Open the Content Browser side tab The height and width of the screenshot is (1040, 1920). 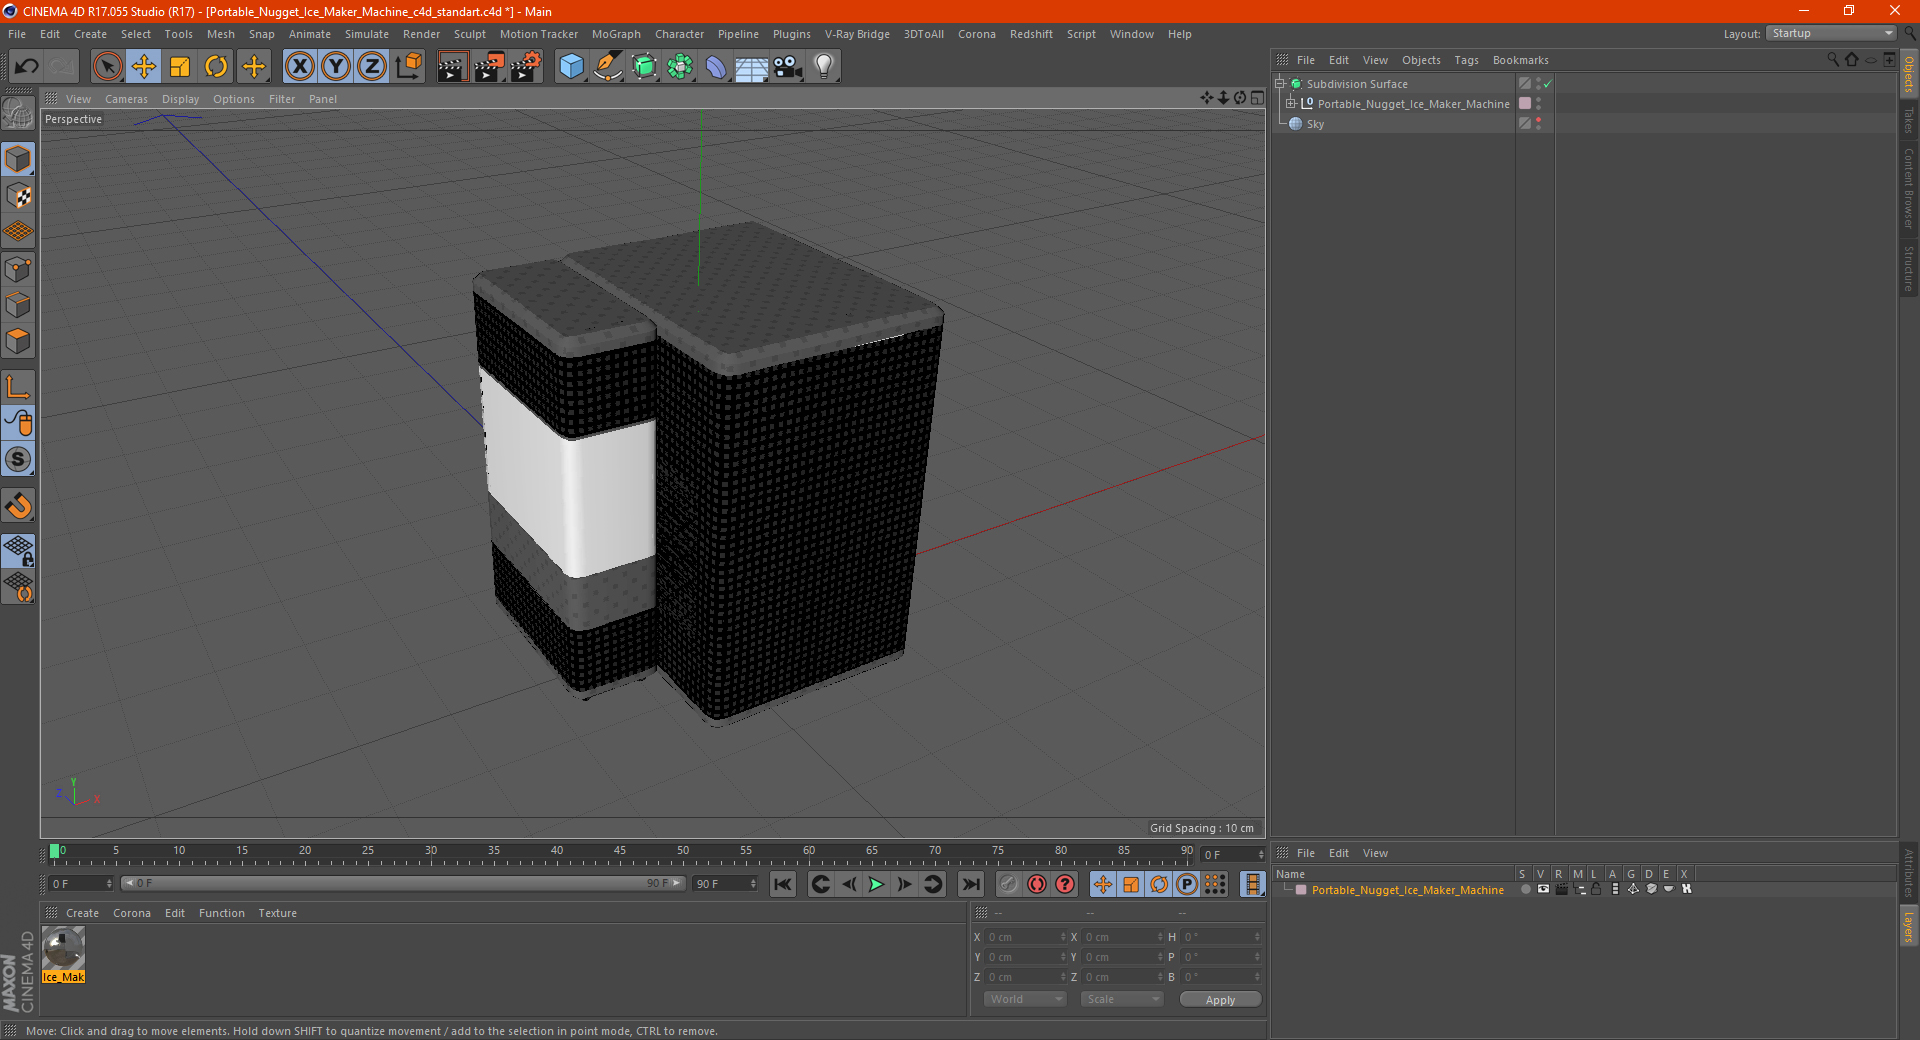point(1908,188)
